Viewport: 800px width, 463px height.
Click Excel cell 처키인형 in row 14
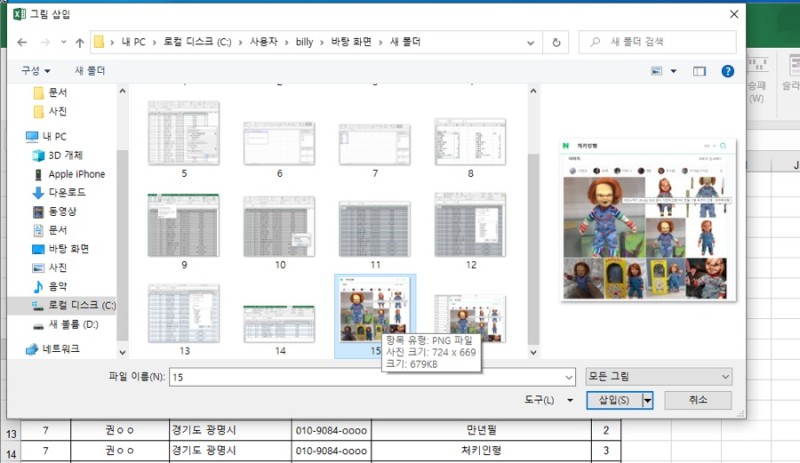tap(481, 451)
